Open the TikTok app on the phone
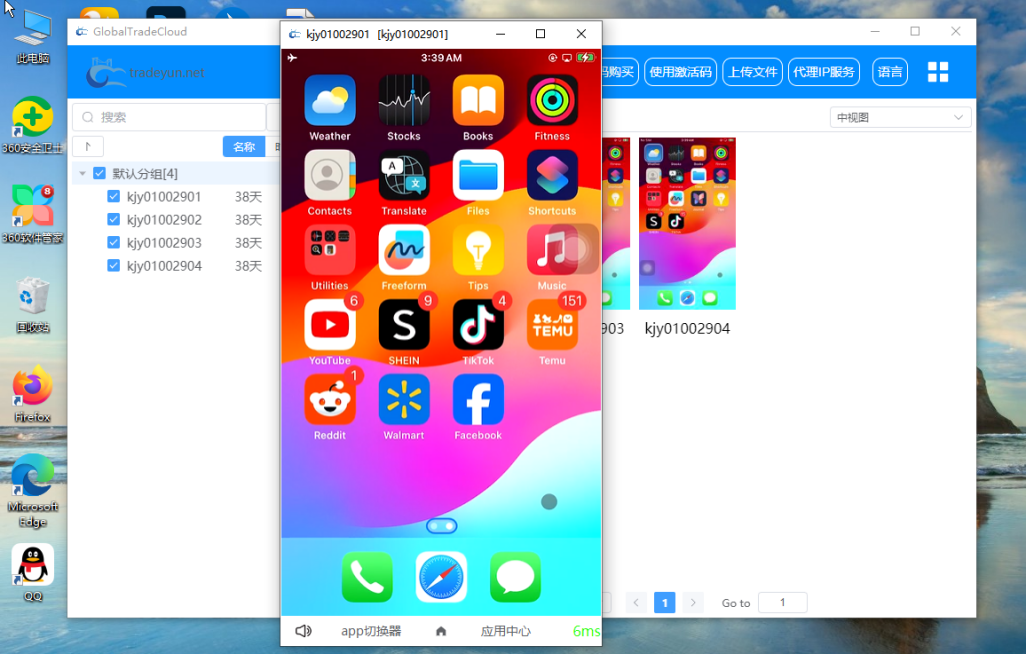Screen dimensions: 1026x654 [478, 325]
